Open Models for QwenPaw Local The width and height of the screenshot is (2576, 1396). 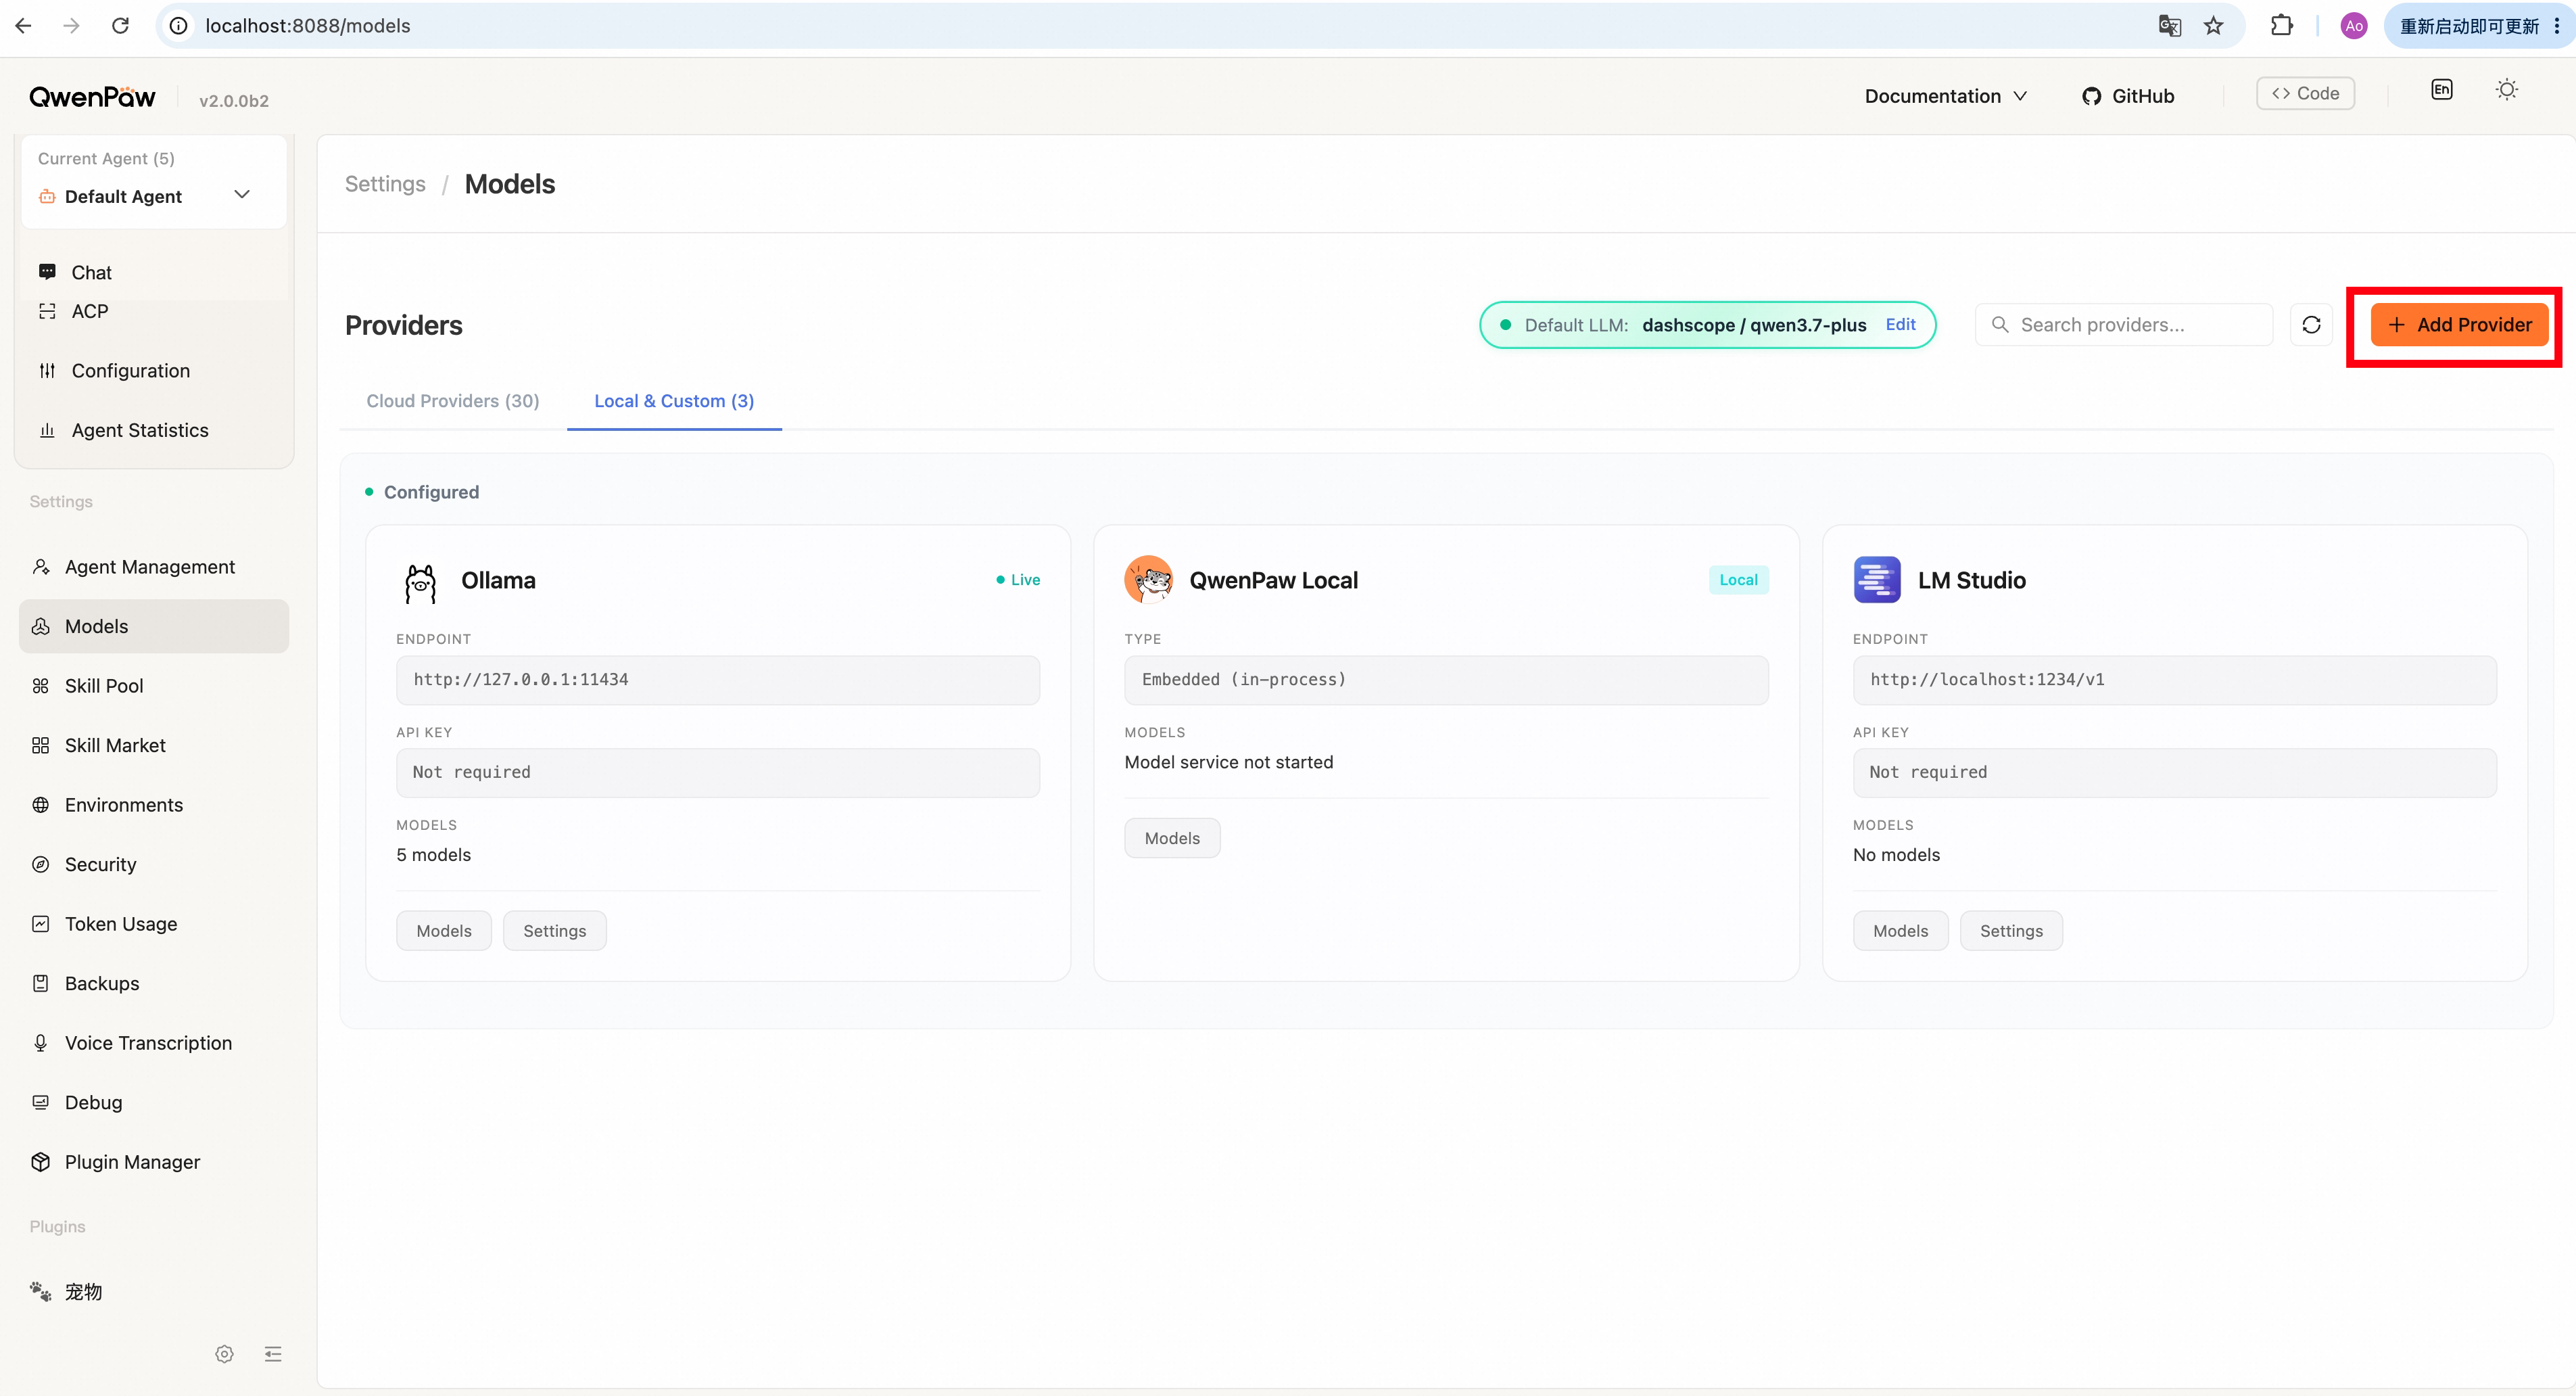tap(1172, 838)
